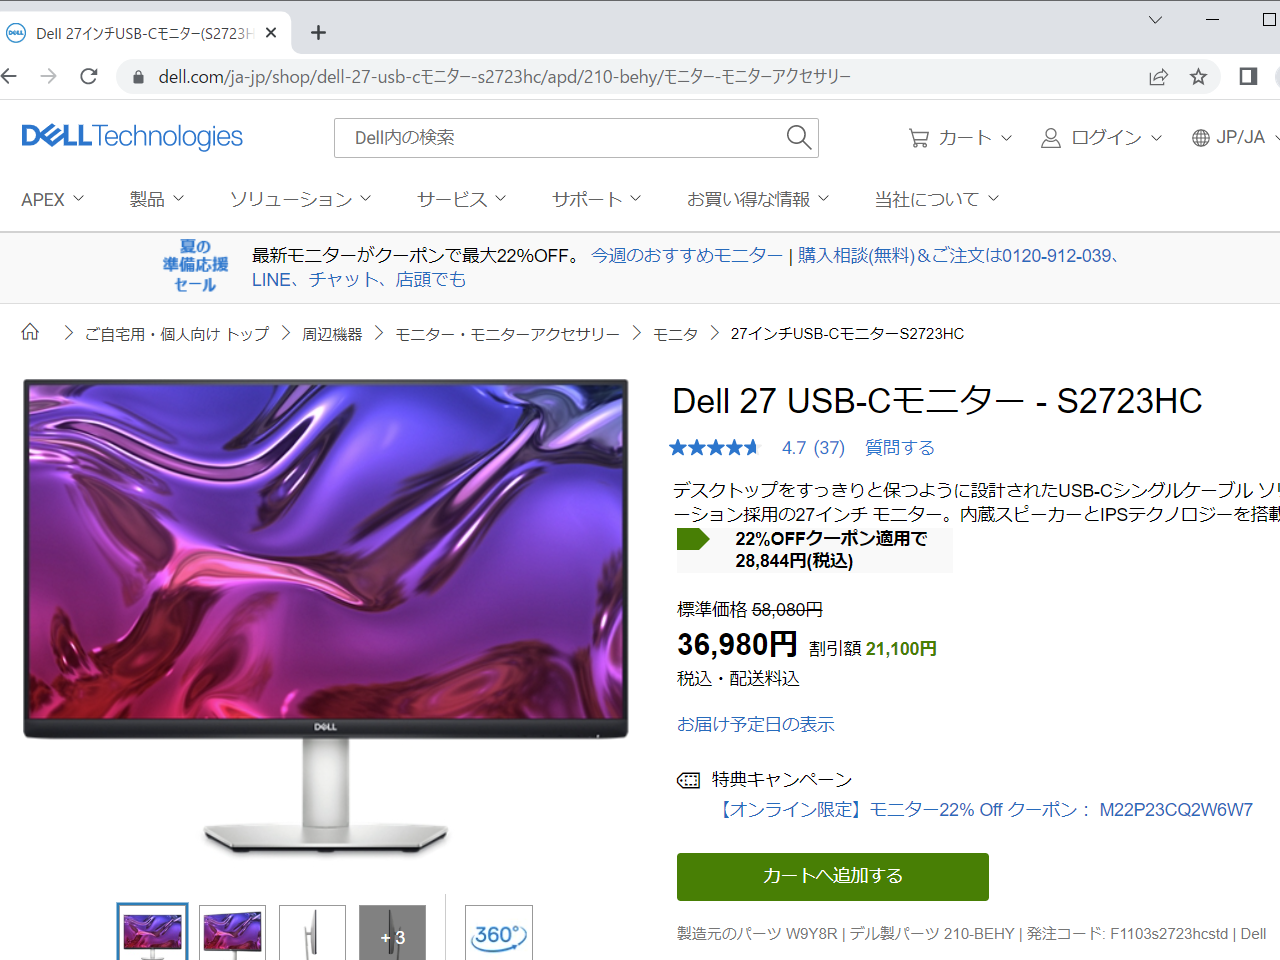Image resolution: width=1280 pixels, height=960 pixels.
Task: Expand the ソリューション menu
Action: click(x=300, y=199)
